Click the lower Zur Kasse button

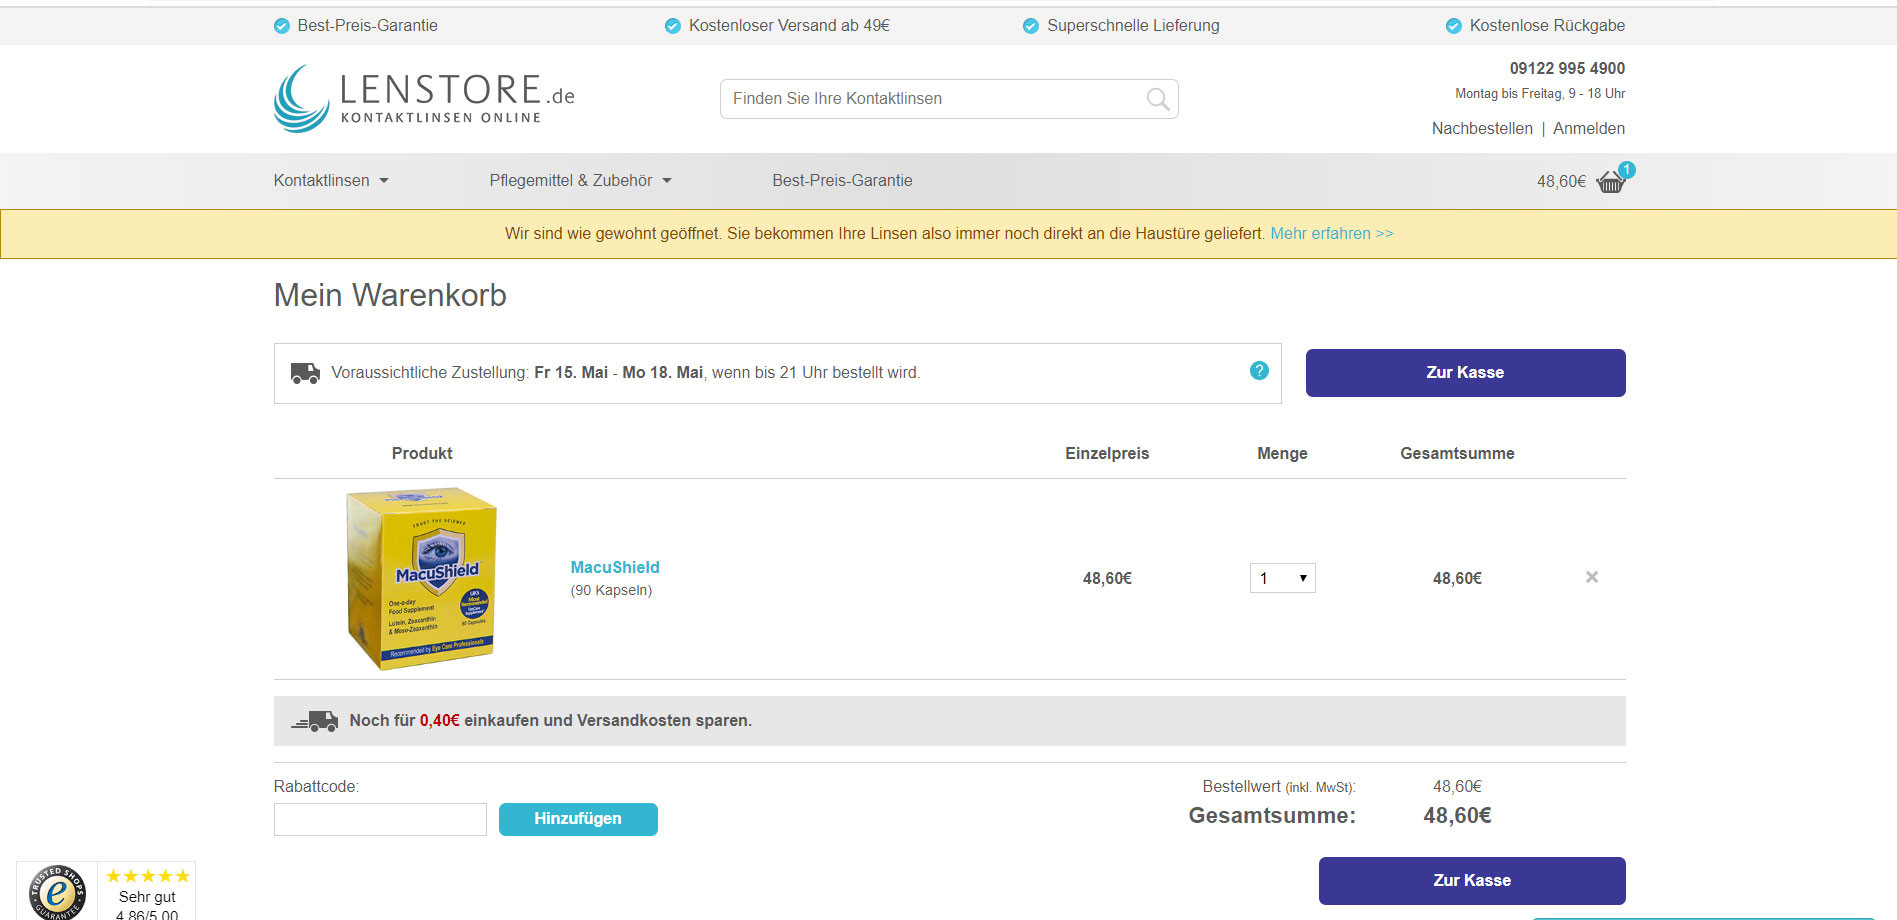1472,881
